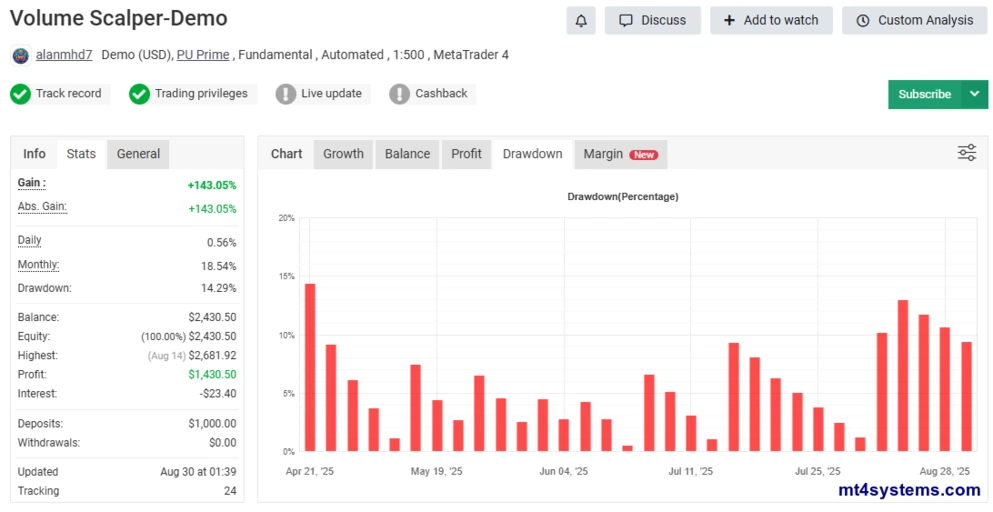Viewport: 993px width, 512px height.
Task: Click the Deposits $1,000.00 value
Action: point(212,423)
